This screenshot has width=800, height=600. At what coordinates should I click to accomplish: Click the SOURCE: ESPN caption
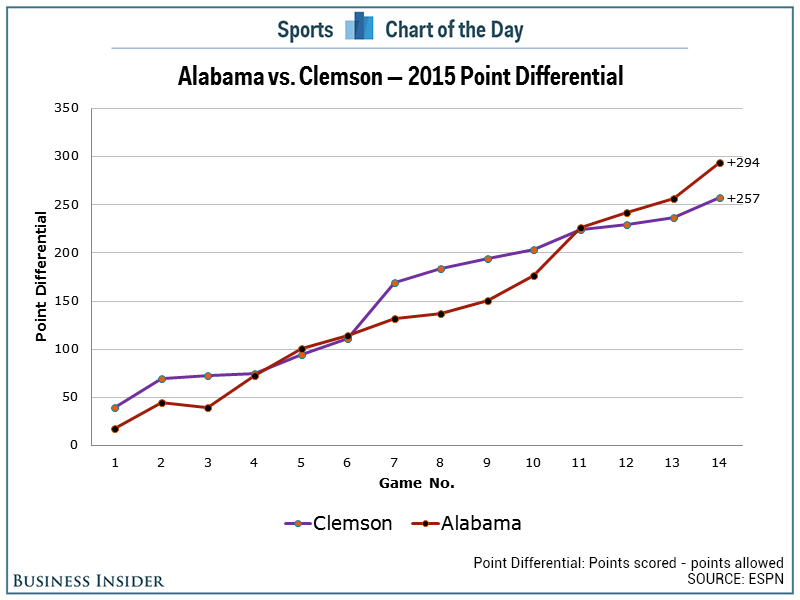pos(735,579)
